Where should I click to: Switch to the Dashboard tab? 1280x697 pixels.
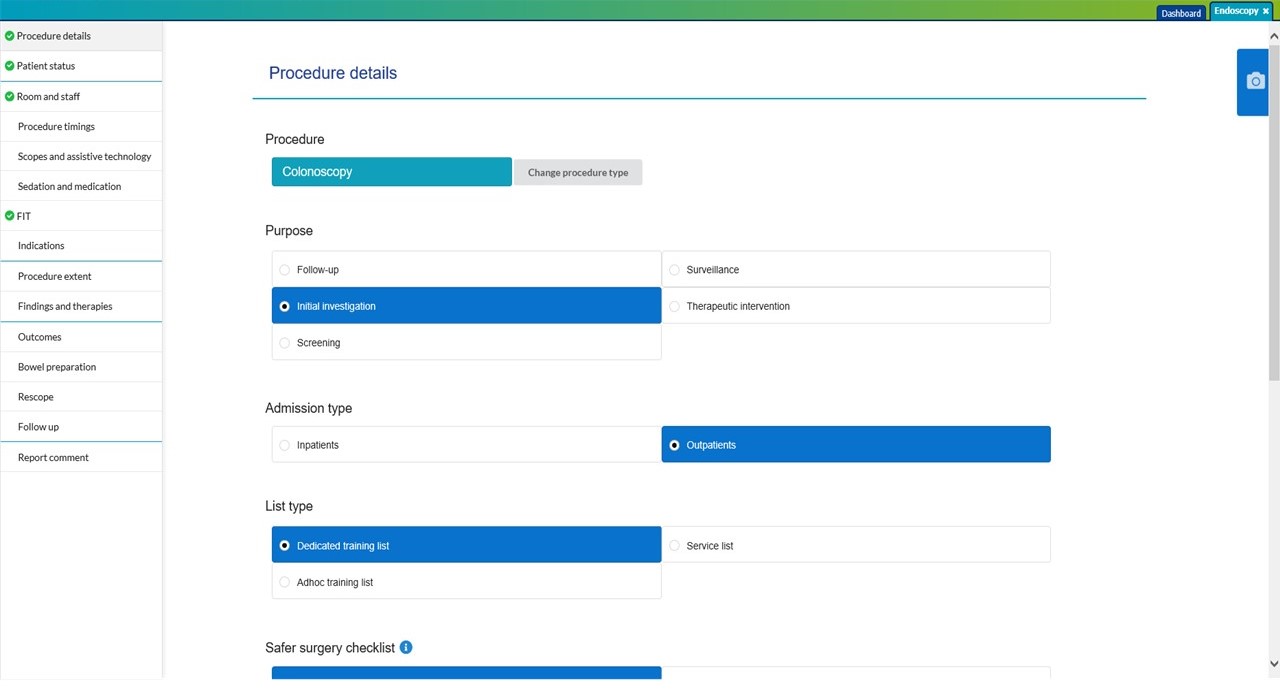click(x=1180, y=12)
